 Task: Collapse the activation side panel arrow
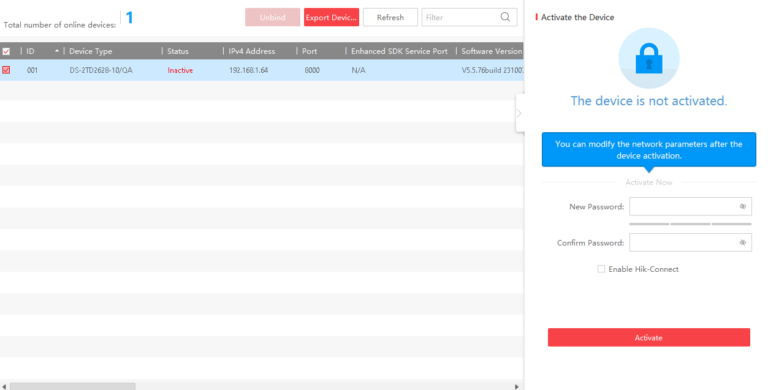(x=519, y=113)
